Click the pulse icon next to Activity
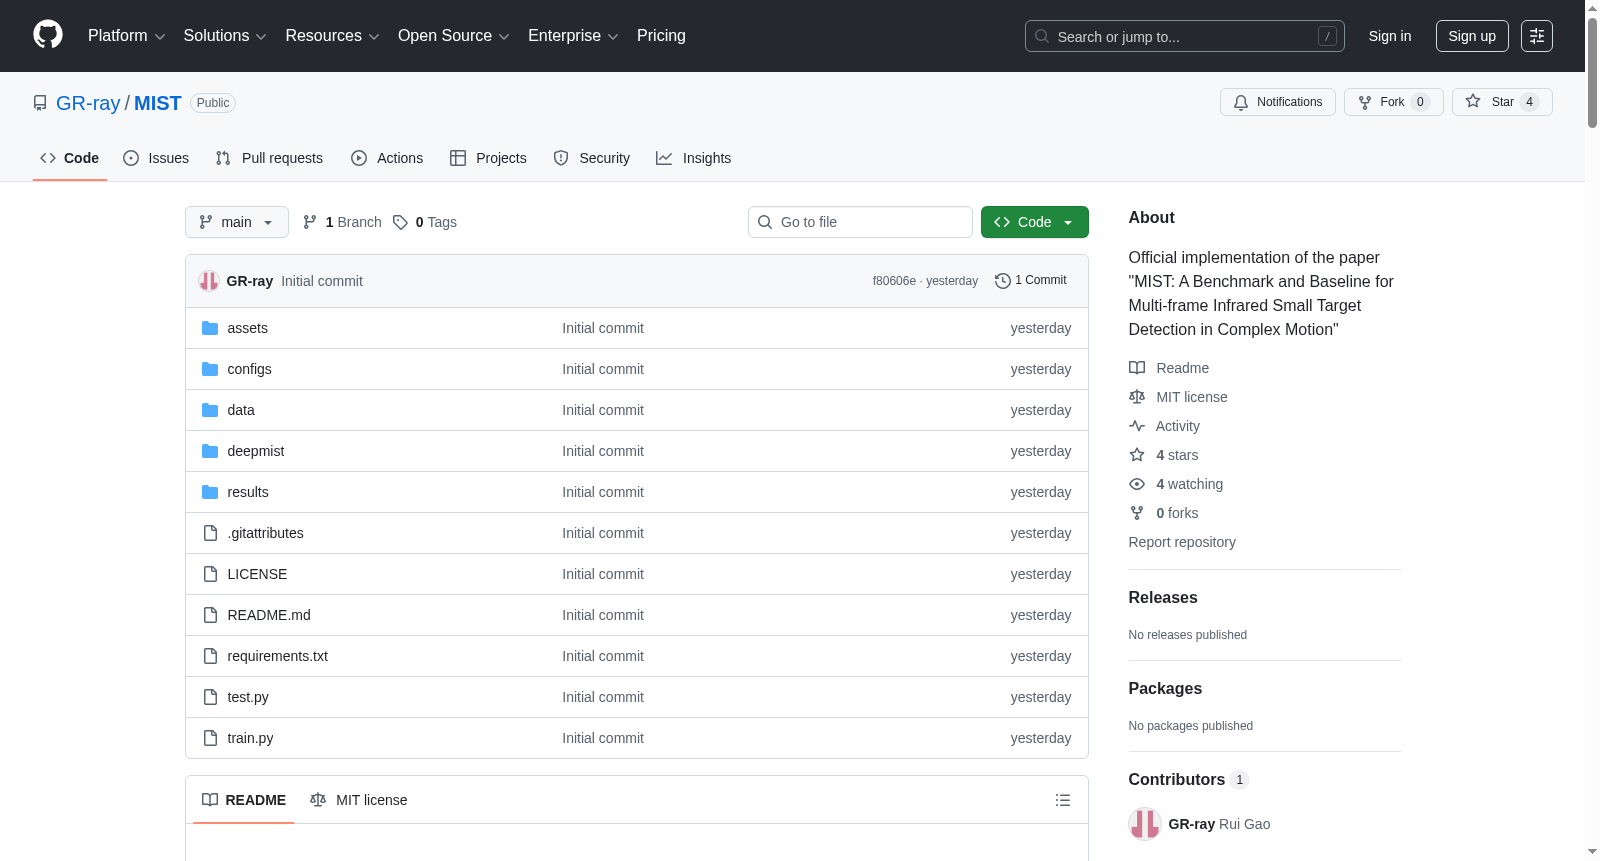The width and height of the screenshot is (1600, 861). click(1137, 426)
